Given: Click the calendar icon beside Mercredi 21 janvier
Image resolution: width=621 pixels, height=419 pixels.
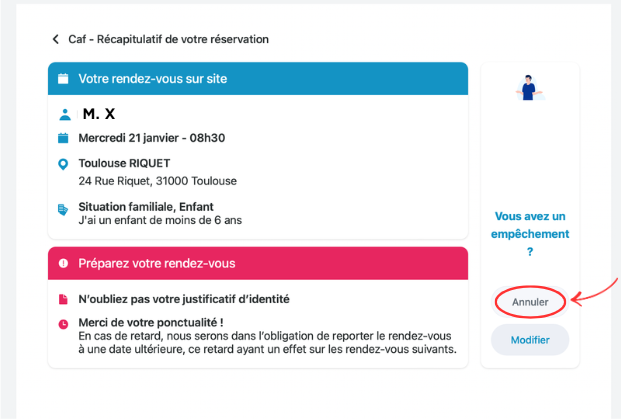Looking at the screenshot, I should [x=63, y=138].
